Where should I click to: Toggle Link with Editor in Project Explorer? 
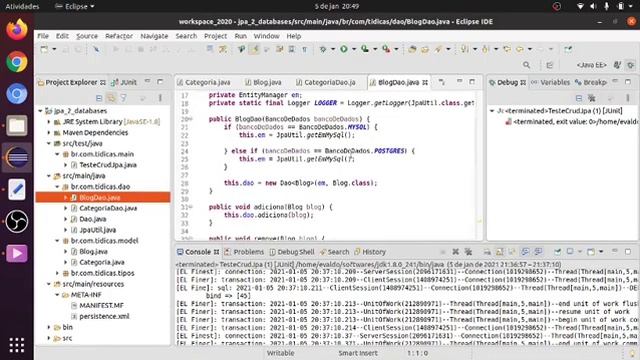click(x=111, y=98)
